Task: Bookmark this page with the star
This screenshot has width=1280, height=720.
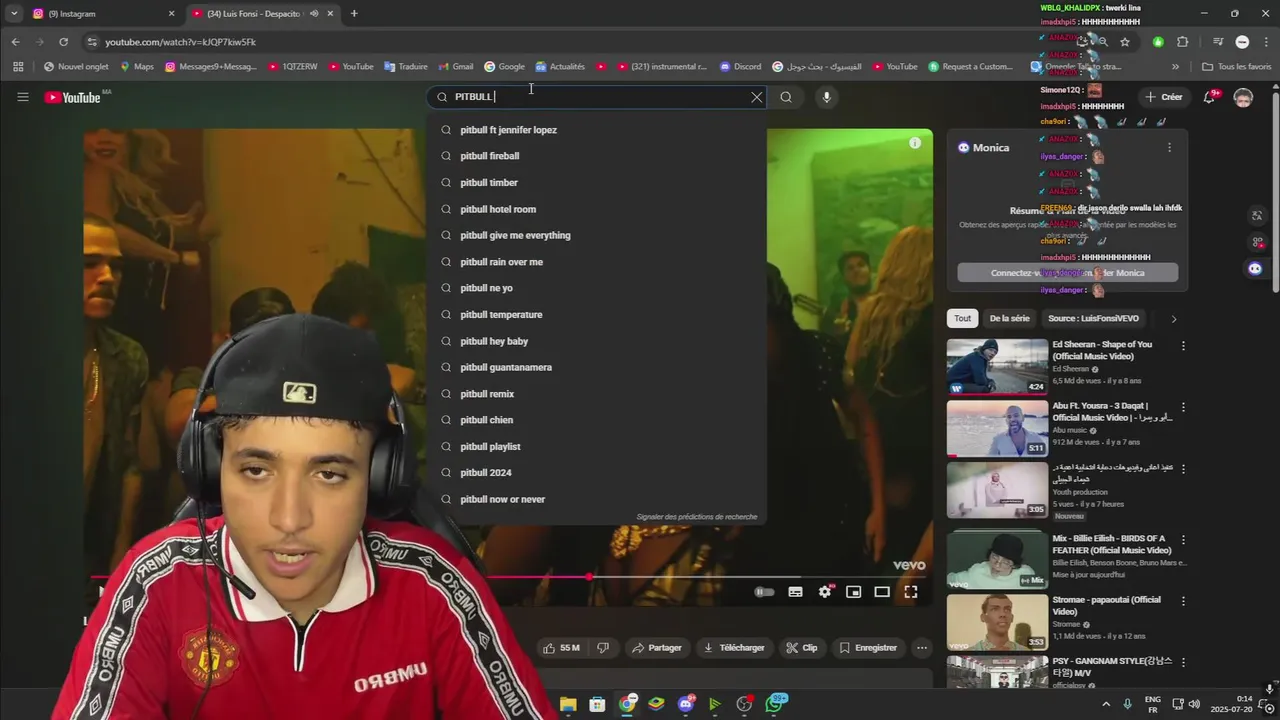Action: coord(1125,42)
